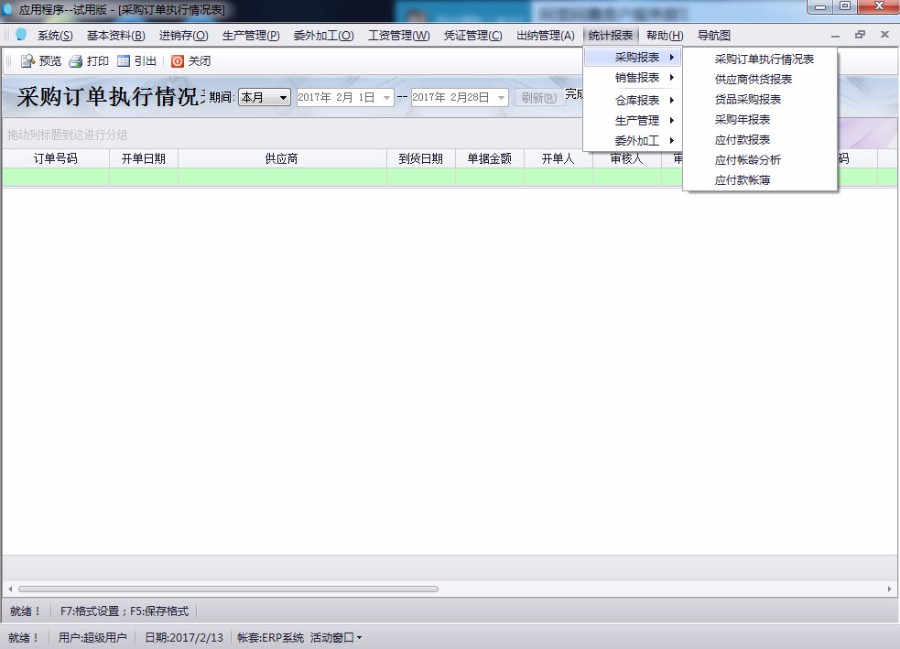Expand the 委外加工 submenu in reports menu

click(633, 141)
